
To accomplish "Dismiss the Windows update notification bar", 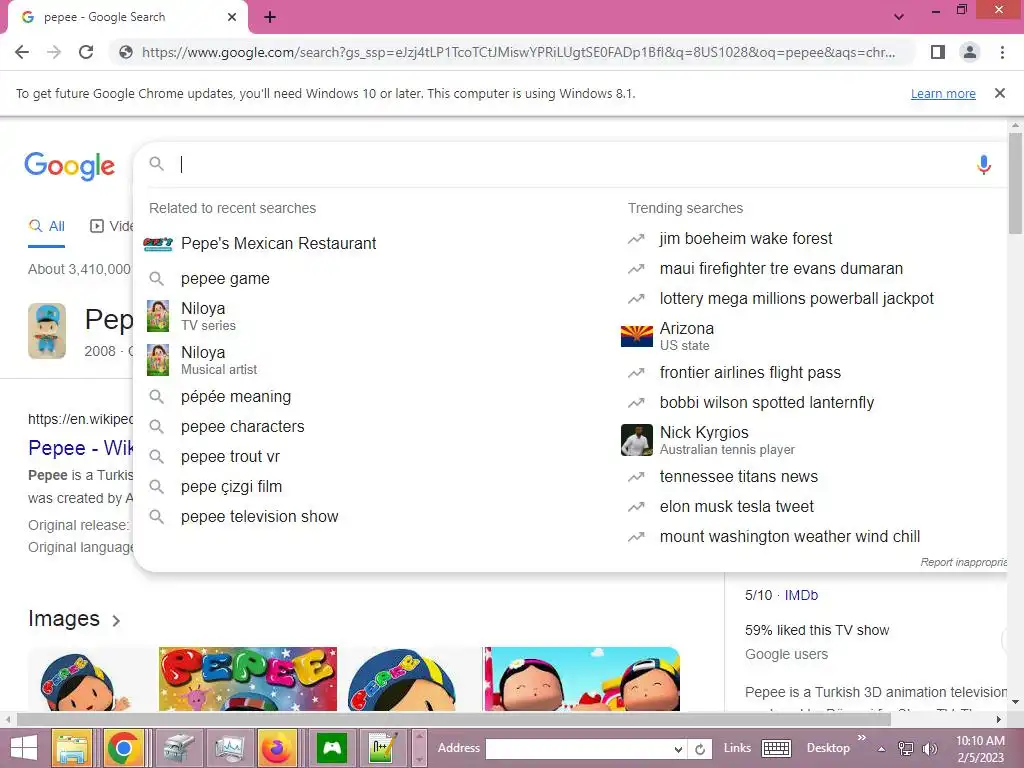I will click(x=999, y=93).
